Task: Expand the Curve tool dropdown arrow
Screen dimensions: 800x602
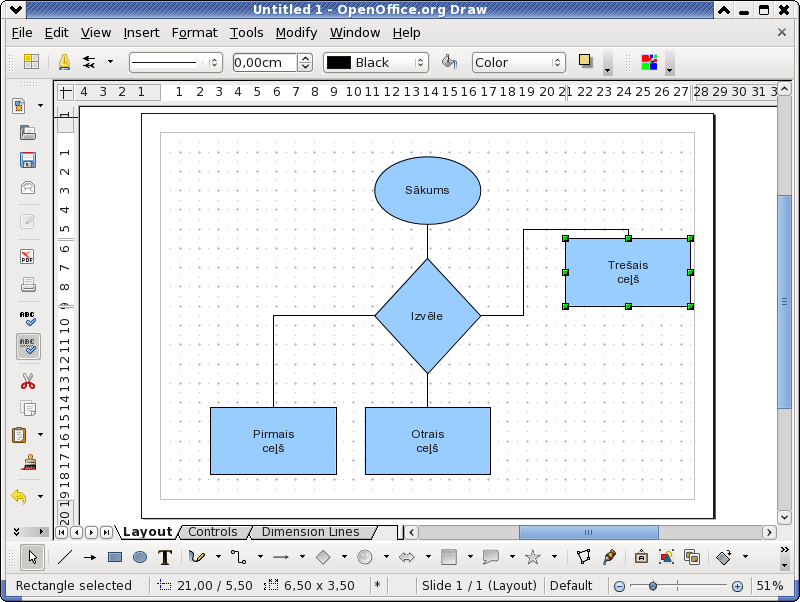Action: pos(218,557)
